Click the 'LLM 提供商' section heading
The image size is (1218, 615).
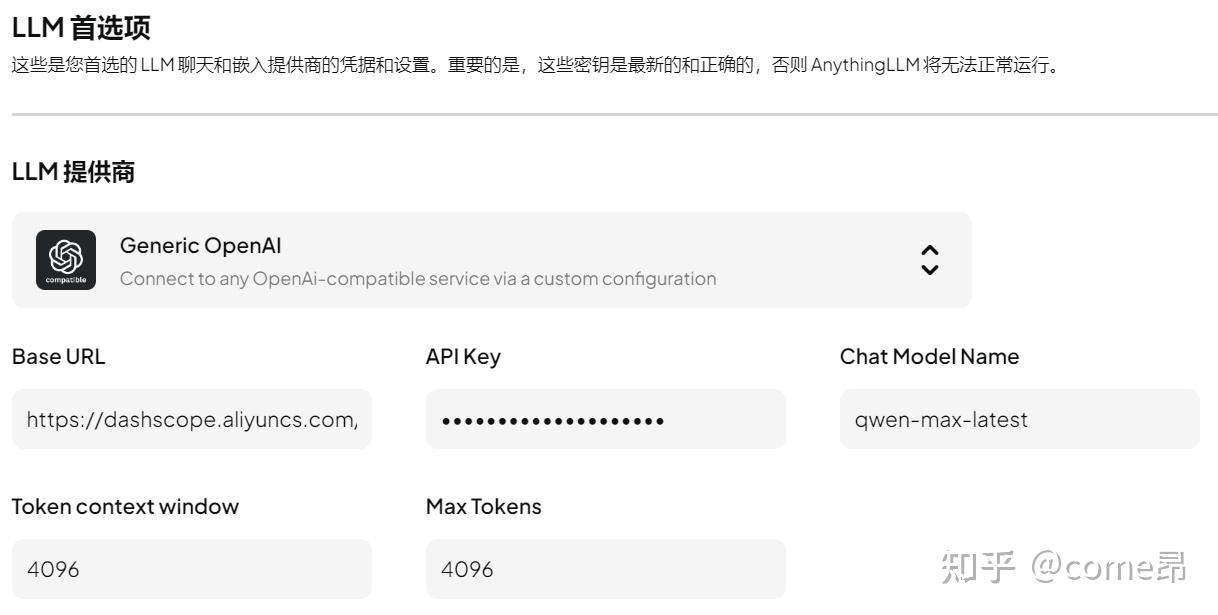[73, 172]
